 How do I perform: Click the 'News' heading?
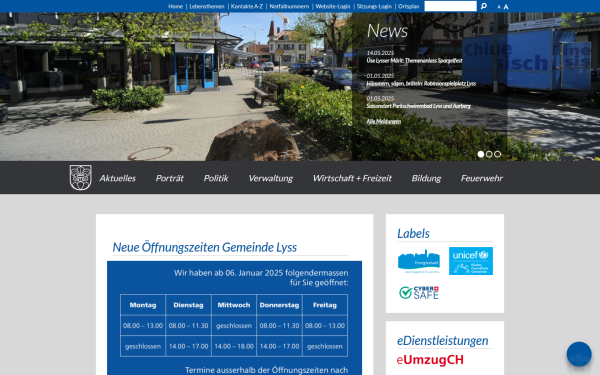tap(387, 31)
